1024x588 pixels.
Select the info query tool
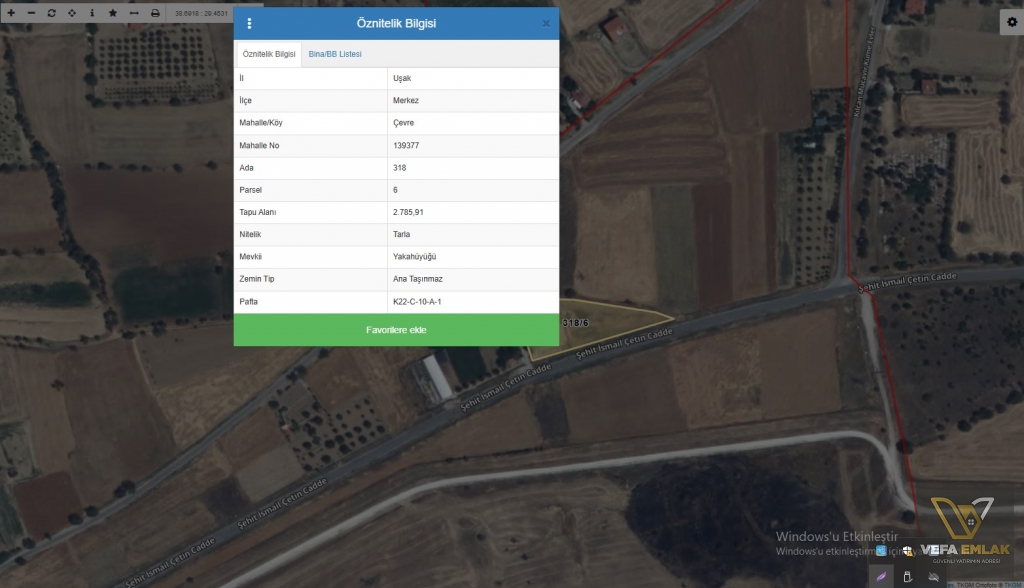92,13
